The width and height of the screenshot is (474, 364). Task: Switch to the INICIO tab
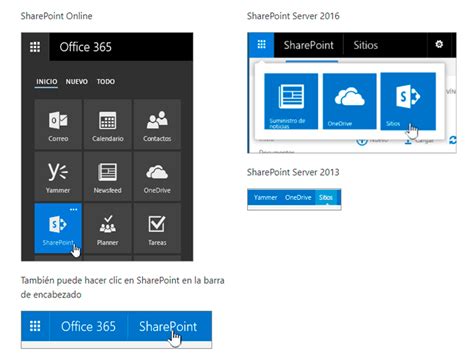click(47, 82)
